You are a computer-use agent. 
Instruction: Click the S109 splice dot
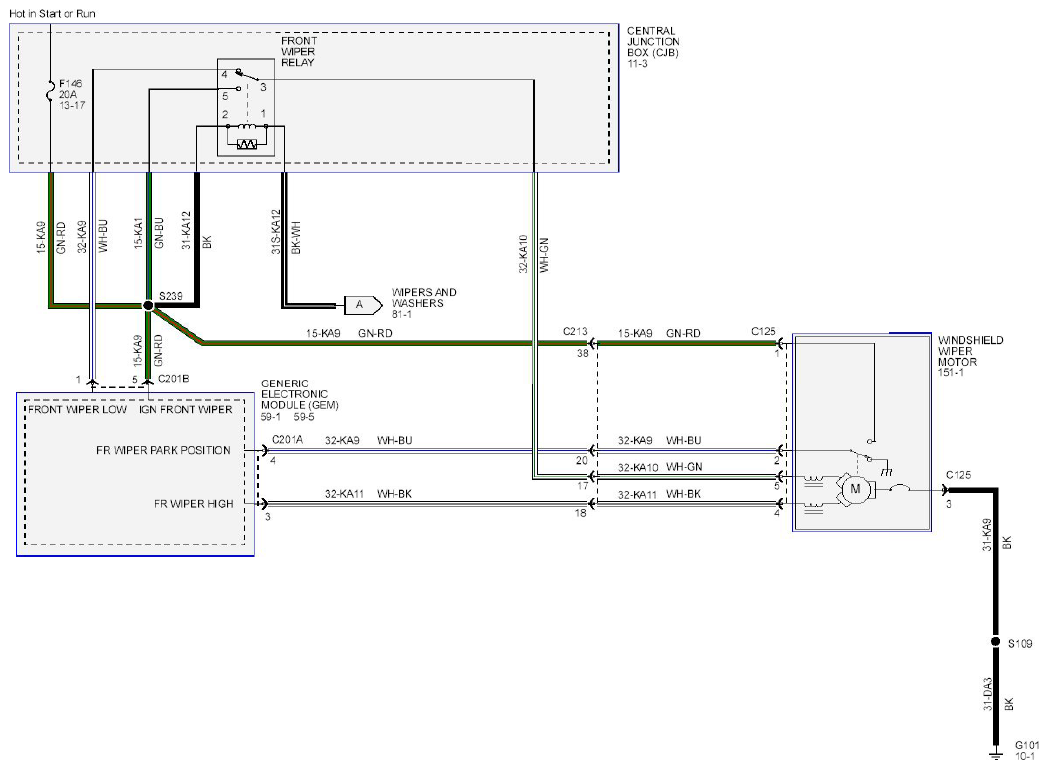[995, 642]
